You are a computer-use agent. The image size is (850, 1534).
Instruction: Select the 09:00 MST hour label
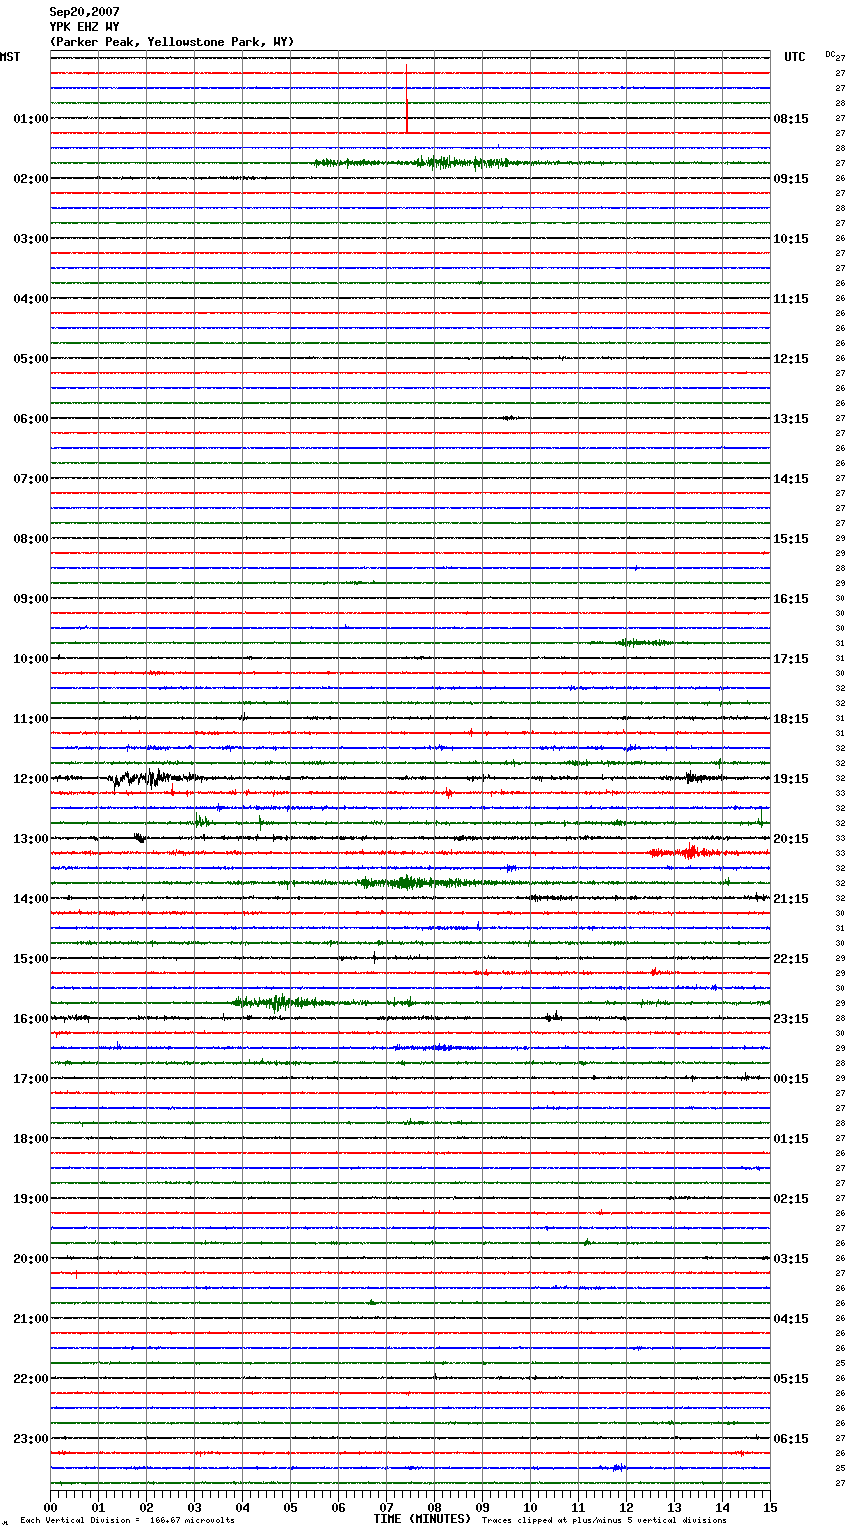(x=31, y=599)
